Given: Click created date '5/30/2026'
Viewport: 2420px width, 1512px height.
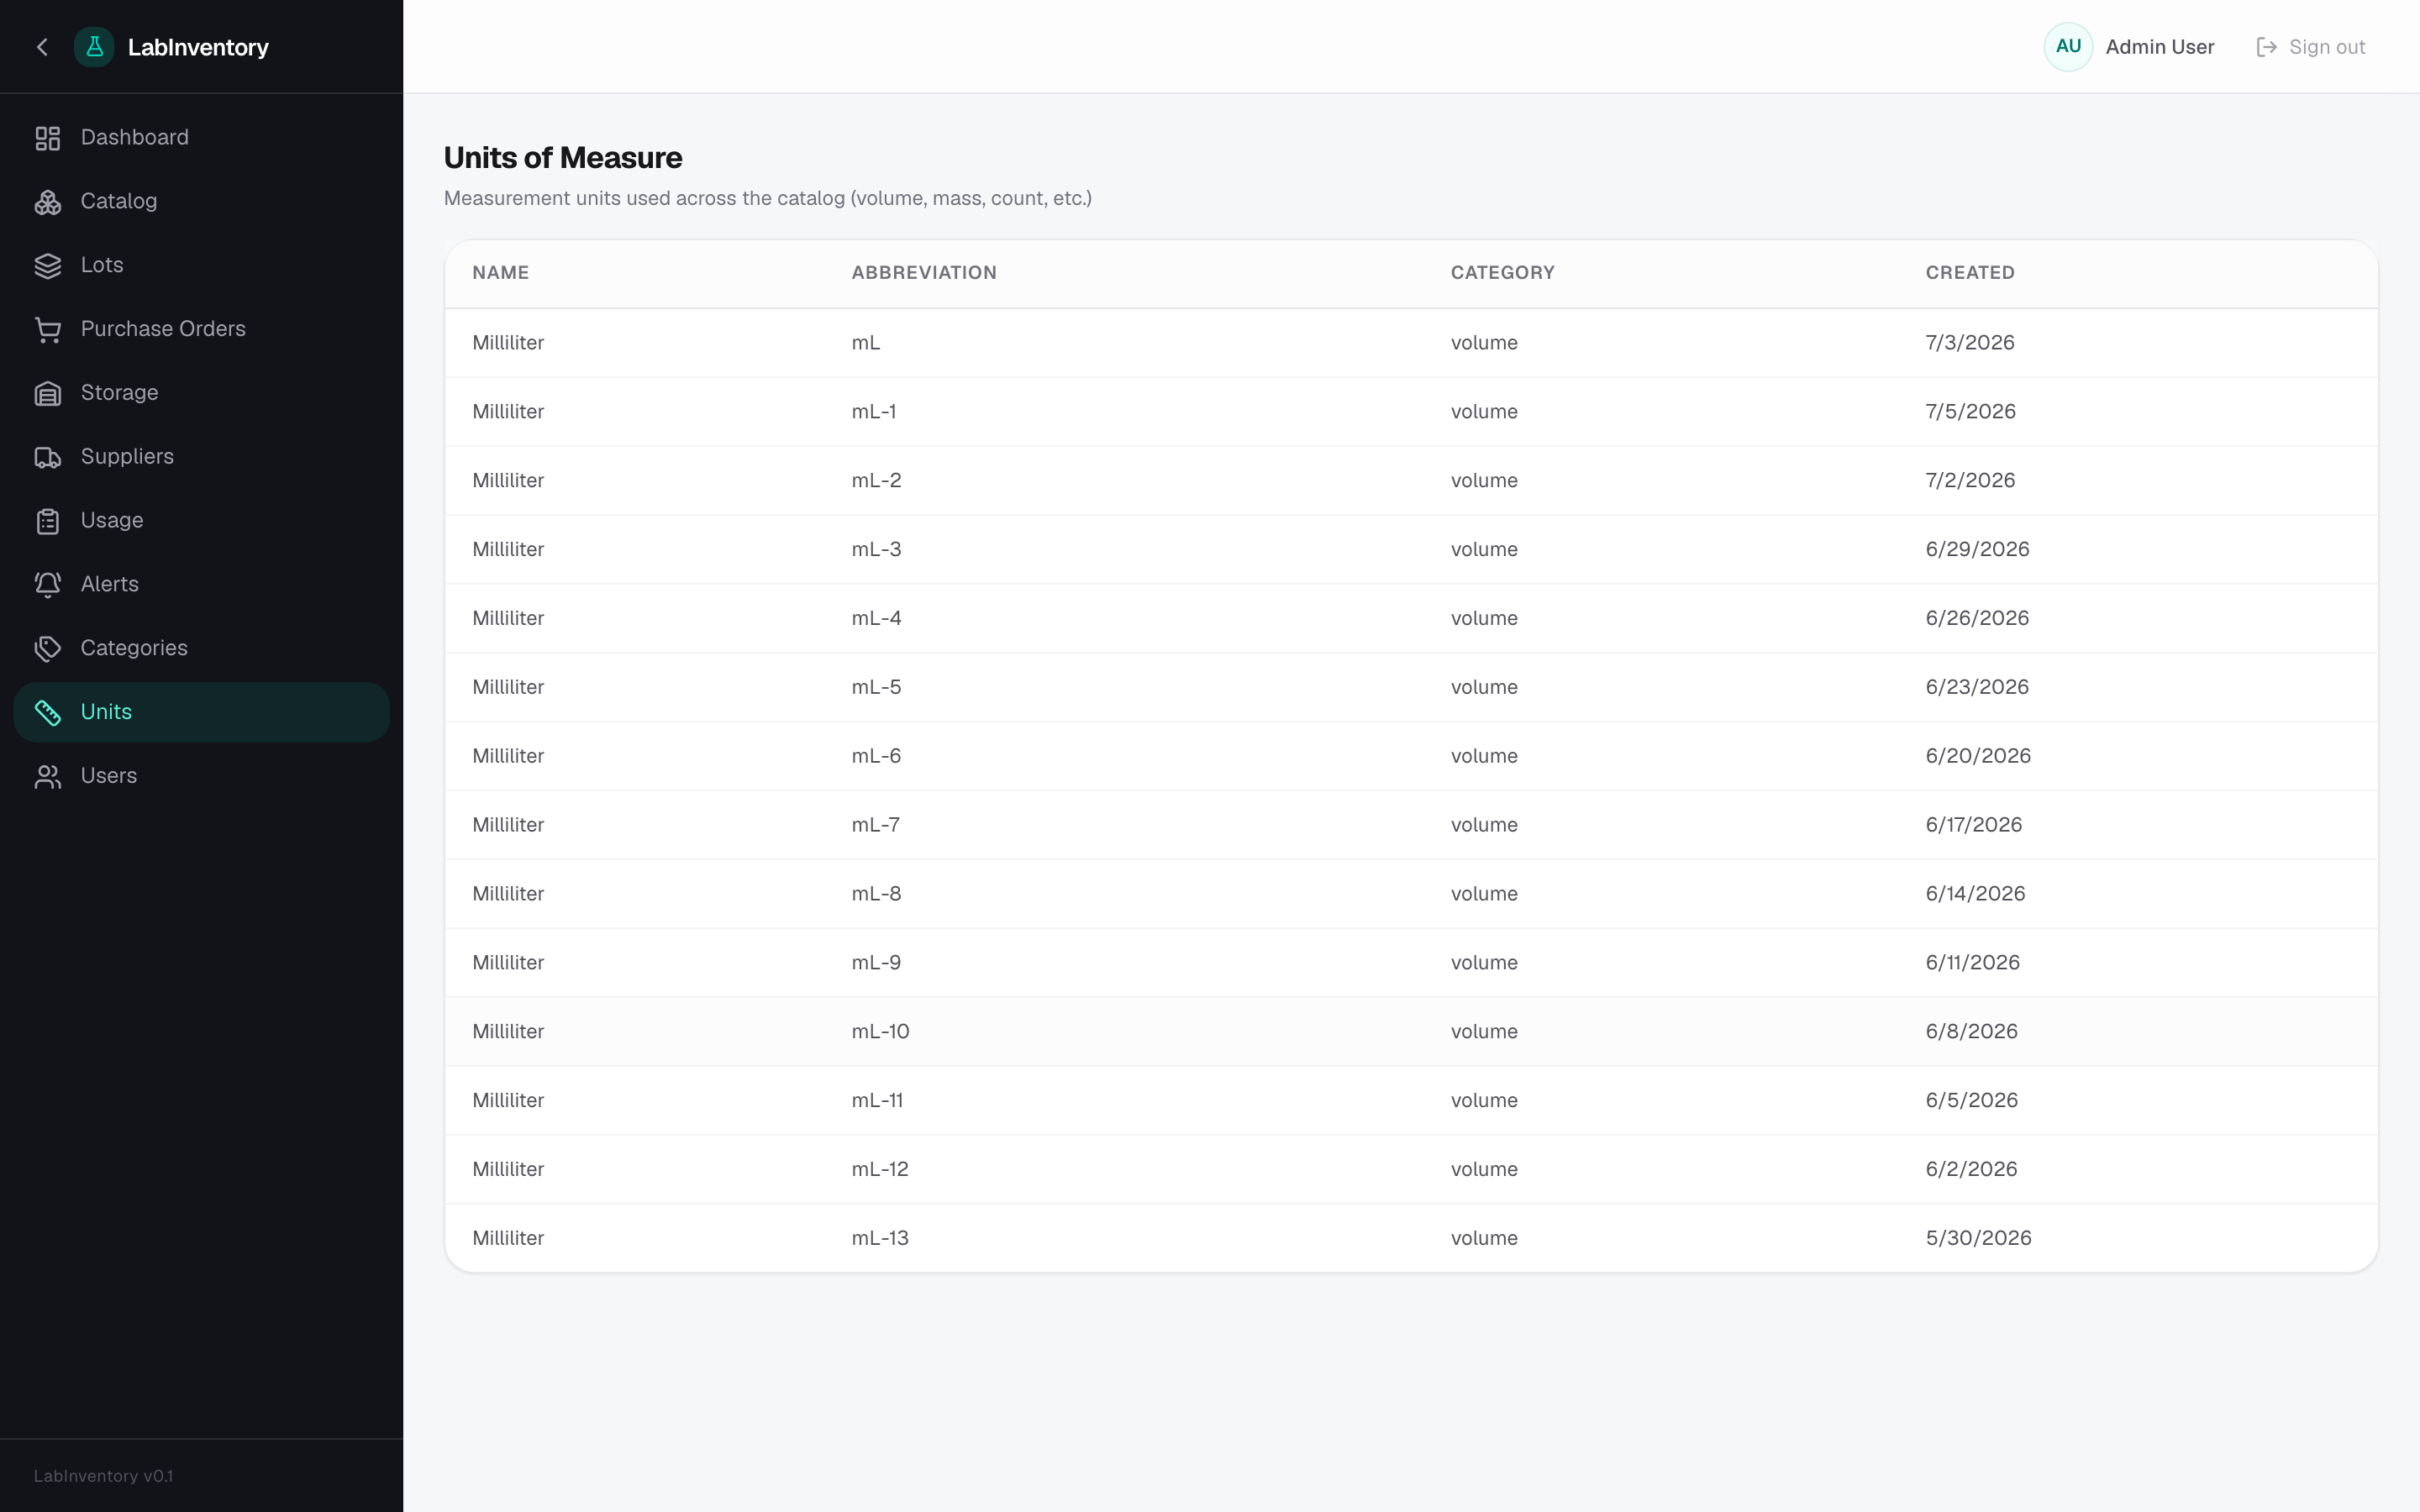Looking at the screenshot, I should pyautogui.click(x=1978, y=1239).
